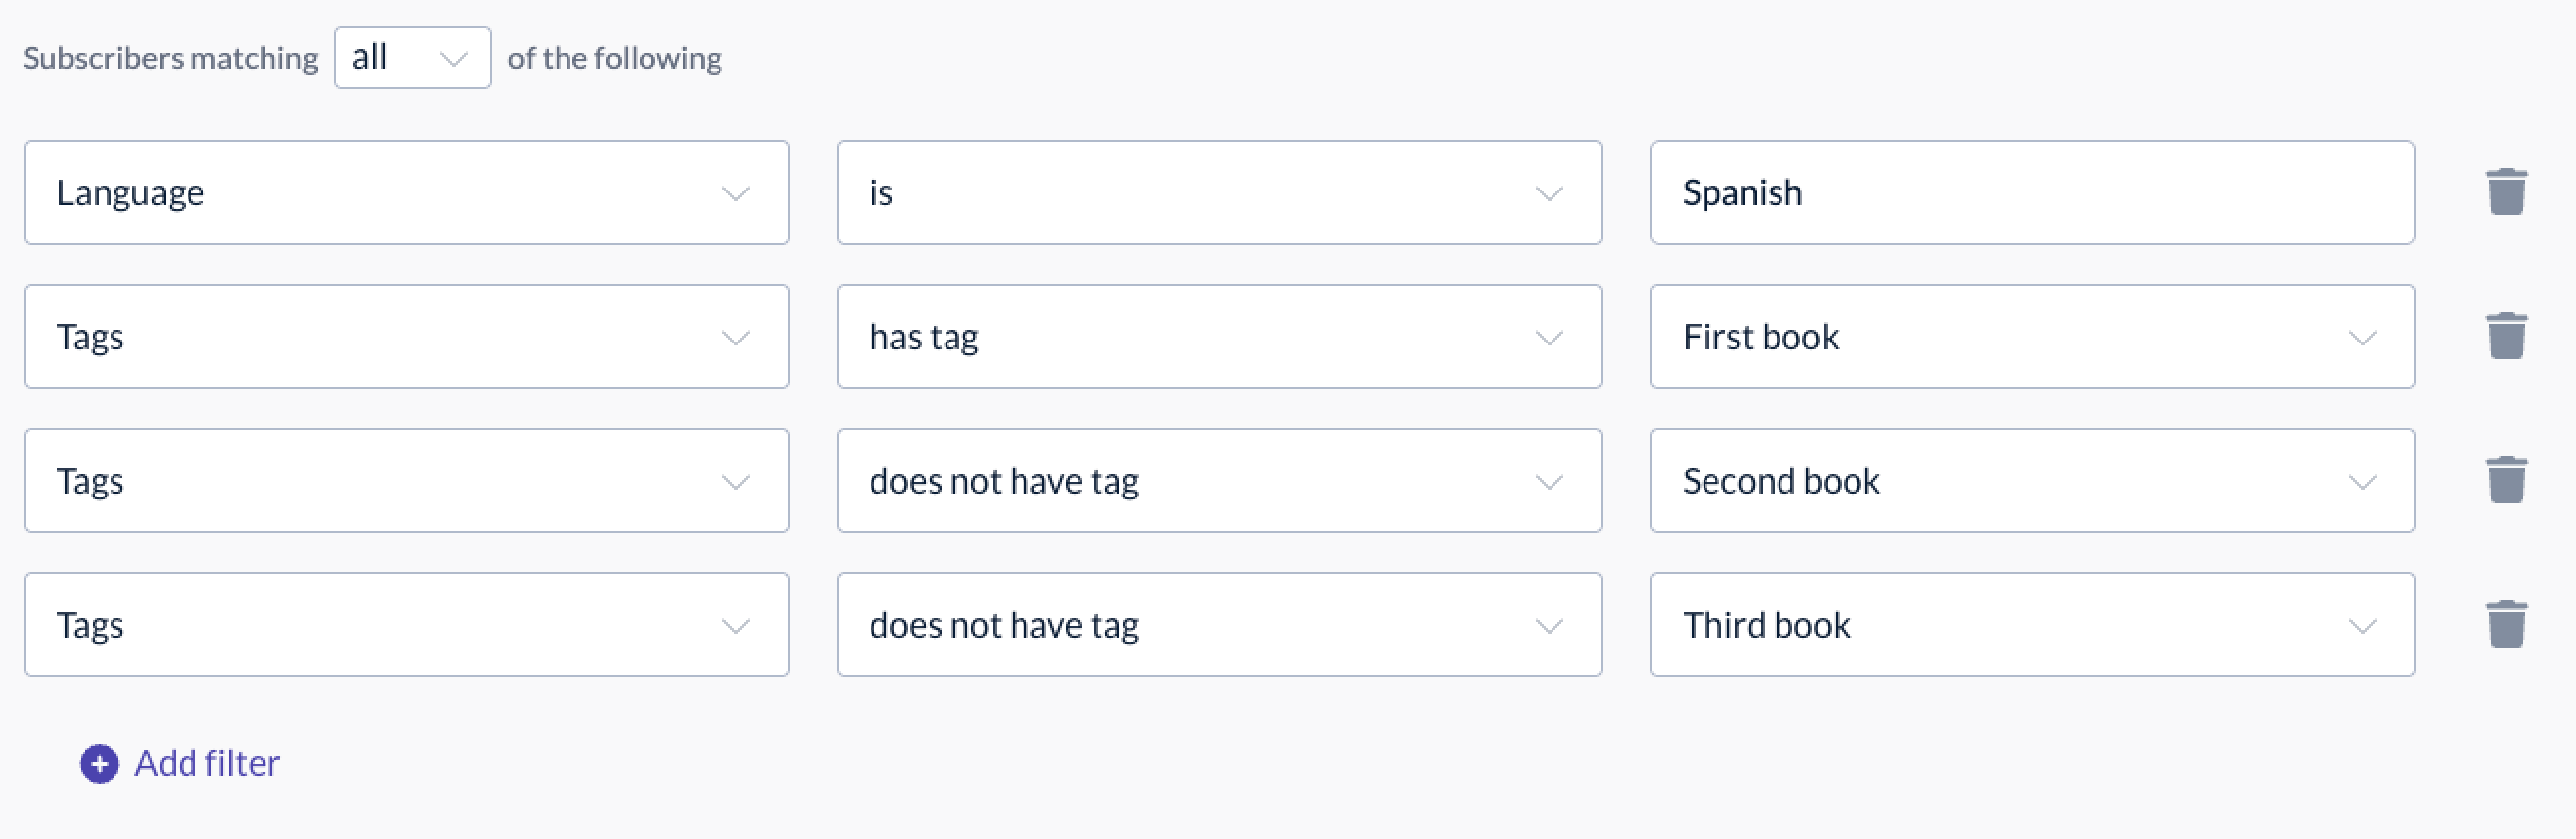The image size is (2576, 839).
Task: Open the Tags field in First book row
Action: [406, 336]
